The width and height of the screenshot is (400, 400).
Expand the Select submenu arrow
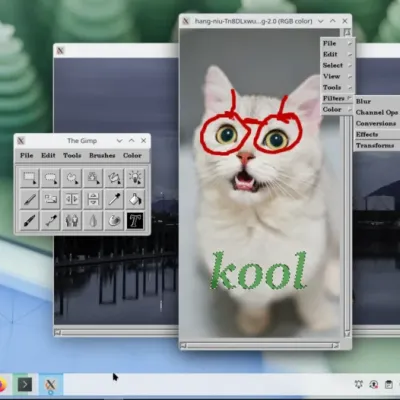(349, 65)
